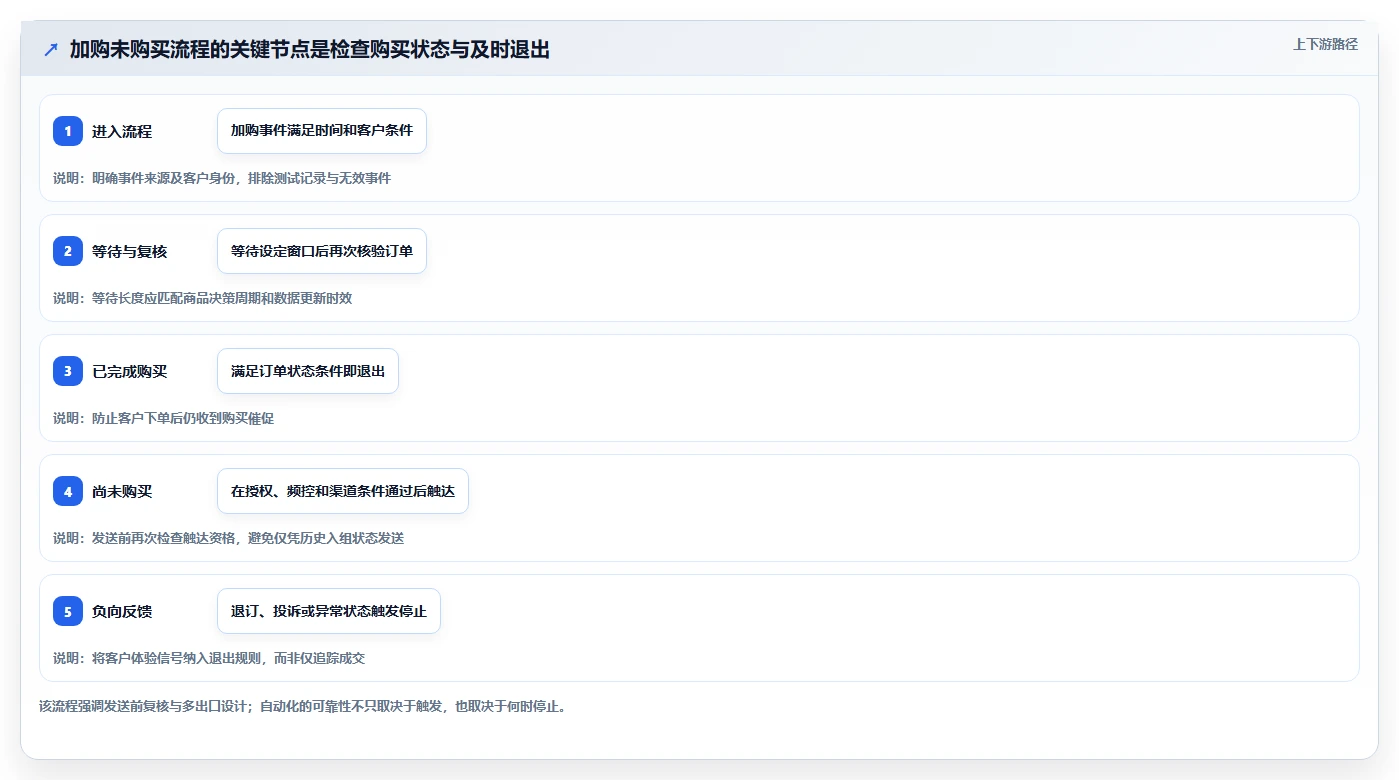Viewport: 1399px width, 780px height.
Task: Click the note 发送前再次检查触达资格
Action: click(x=229, y=538)
